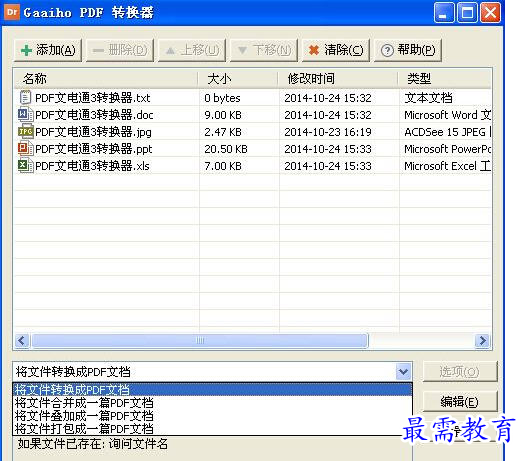This screenshot has height=461, width=524.
Task: Sort by 修改时间 column header
Action: [338, 79]
